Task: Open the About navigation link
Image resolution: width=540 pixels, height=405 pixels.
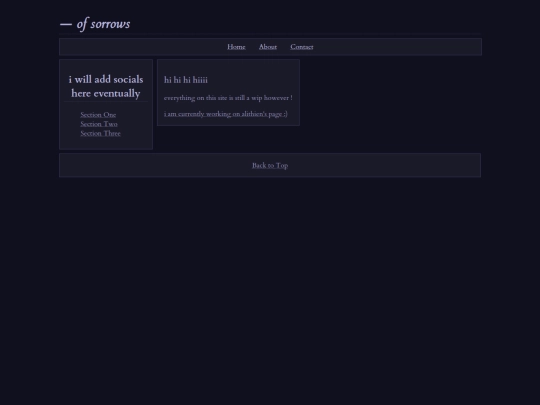Action: click(x=268, y=47)
